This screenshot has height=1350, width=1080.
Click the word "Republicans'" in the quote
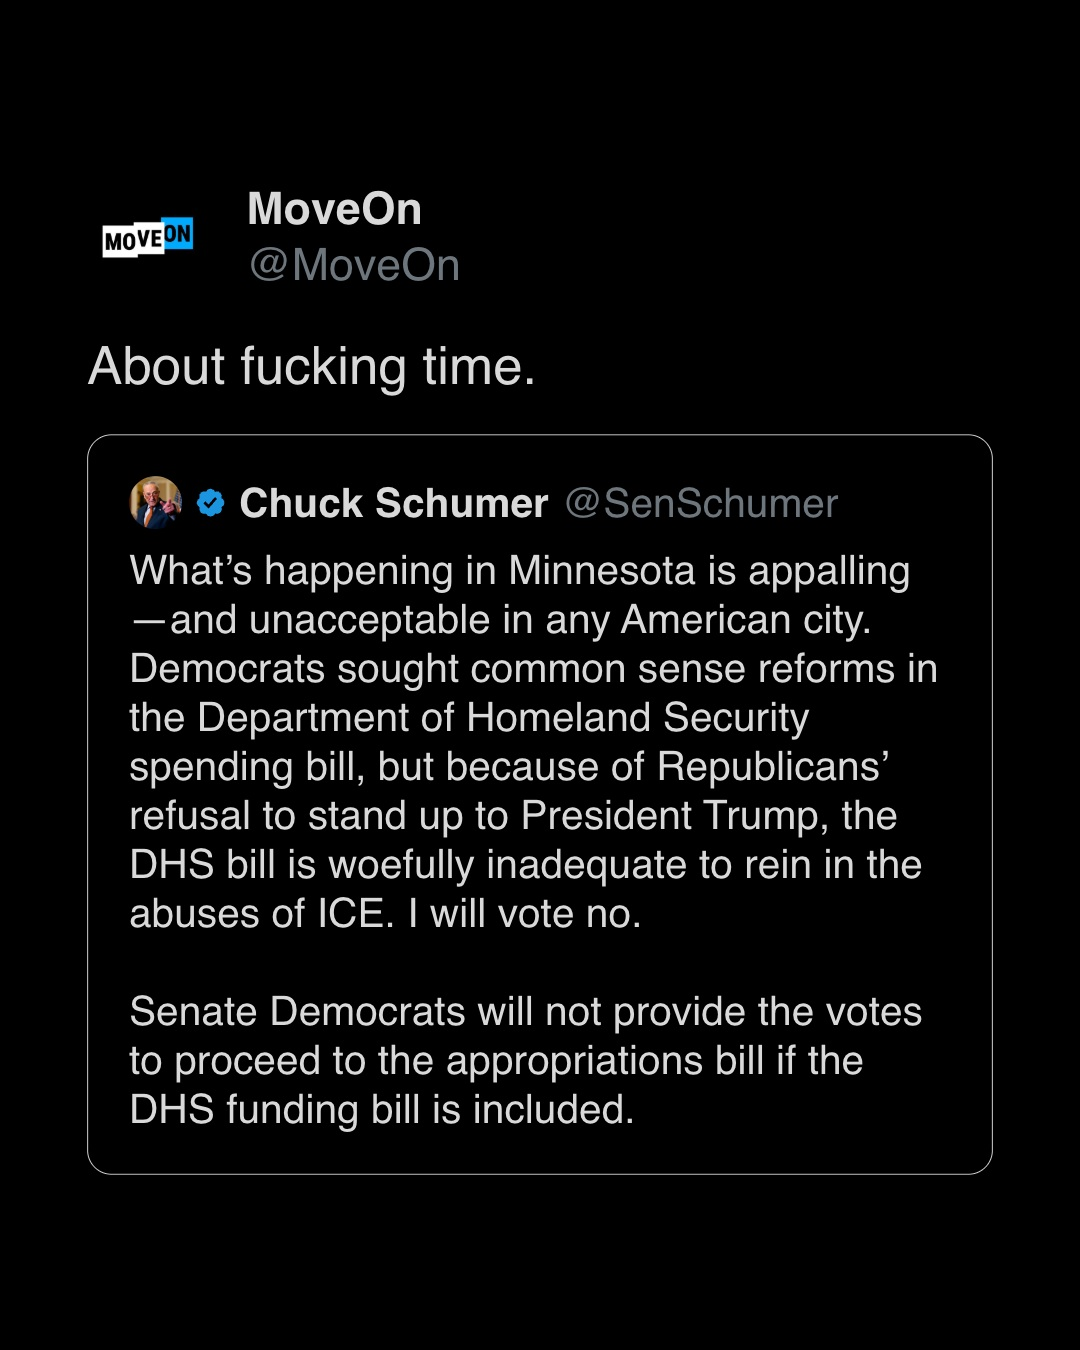tap(773, 767)
